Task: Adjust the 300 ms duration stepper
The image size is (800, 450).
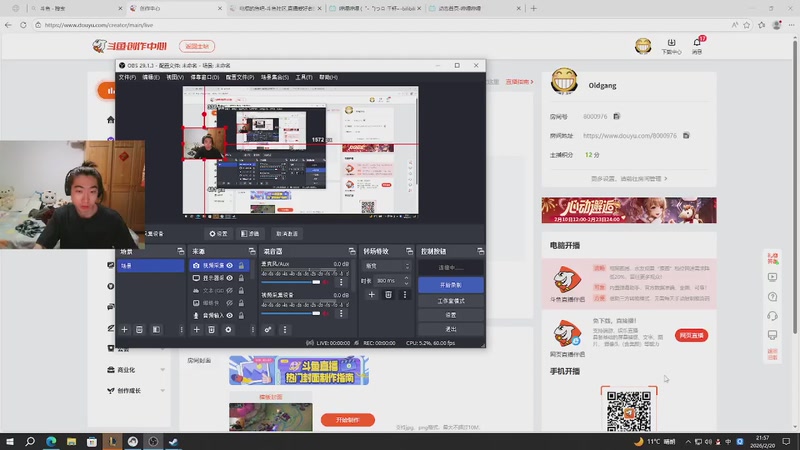Action: 406,281
